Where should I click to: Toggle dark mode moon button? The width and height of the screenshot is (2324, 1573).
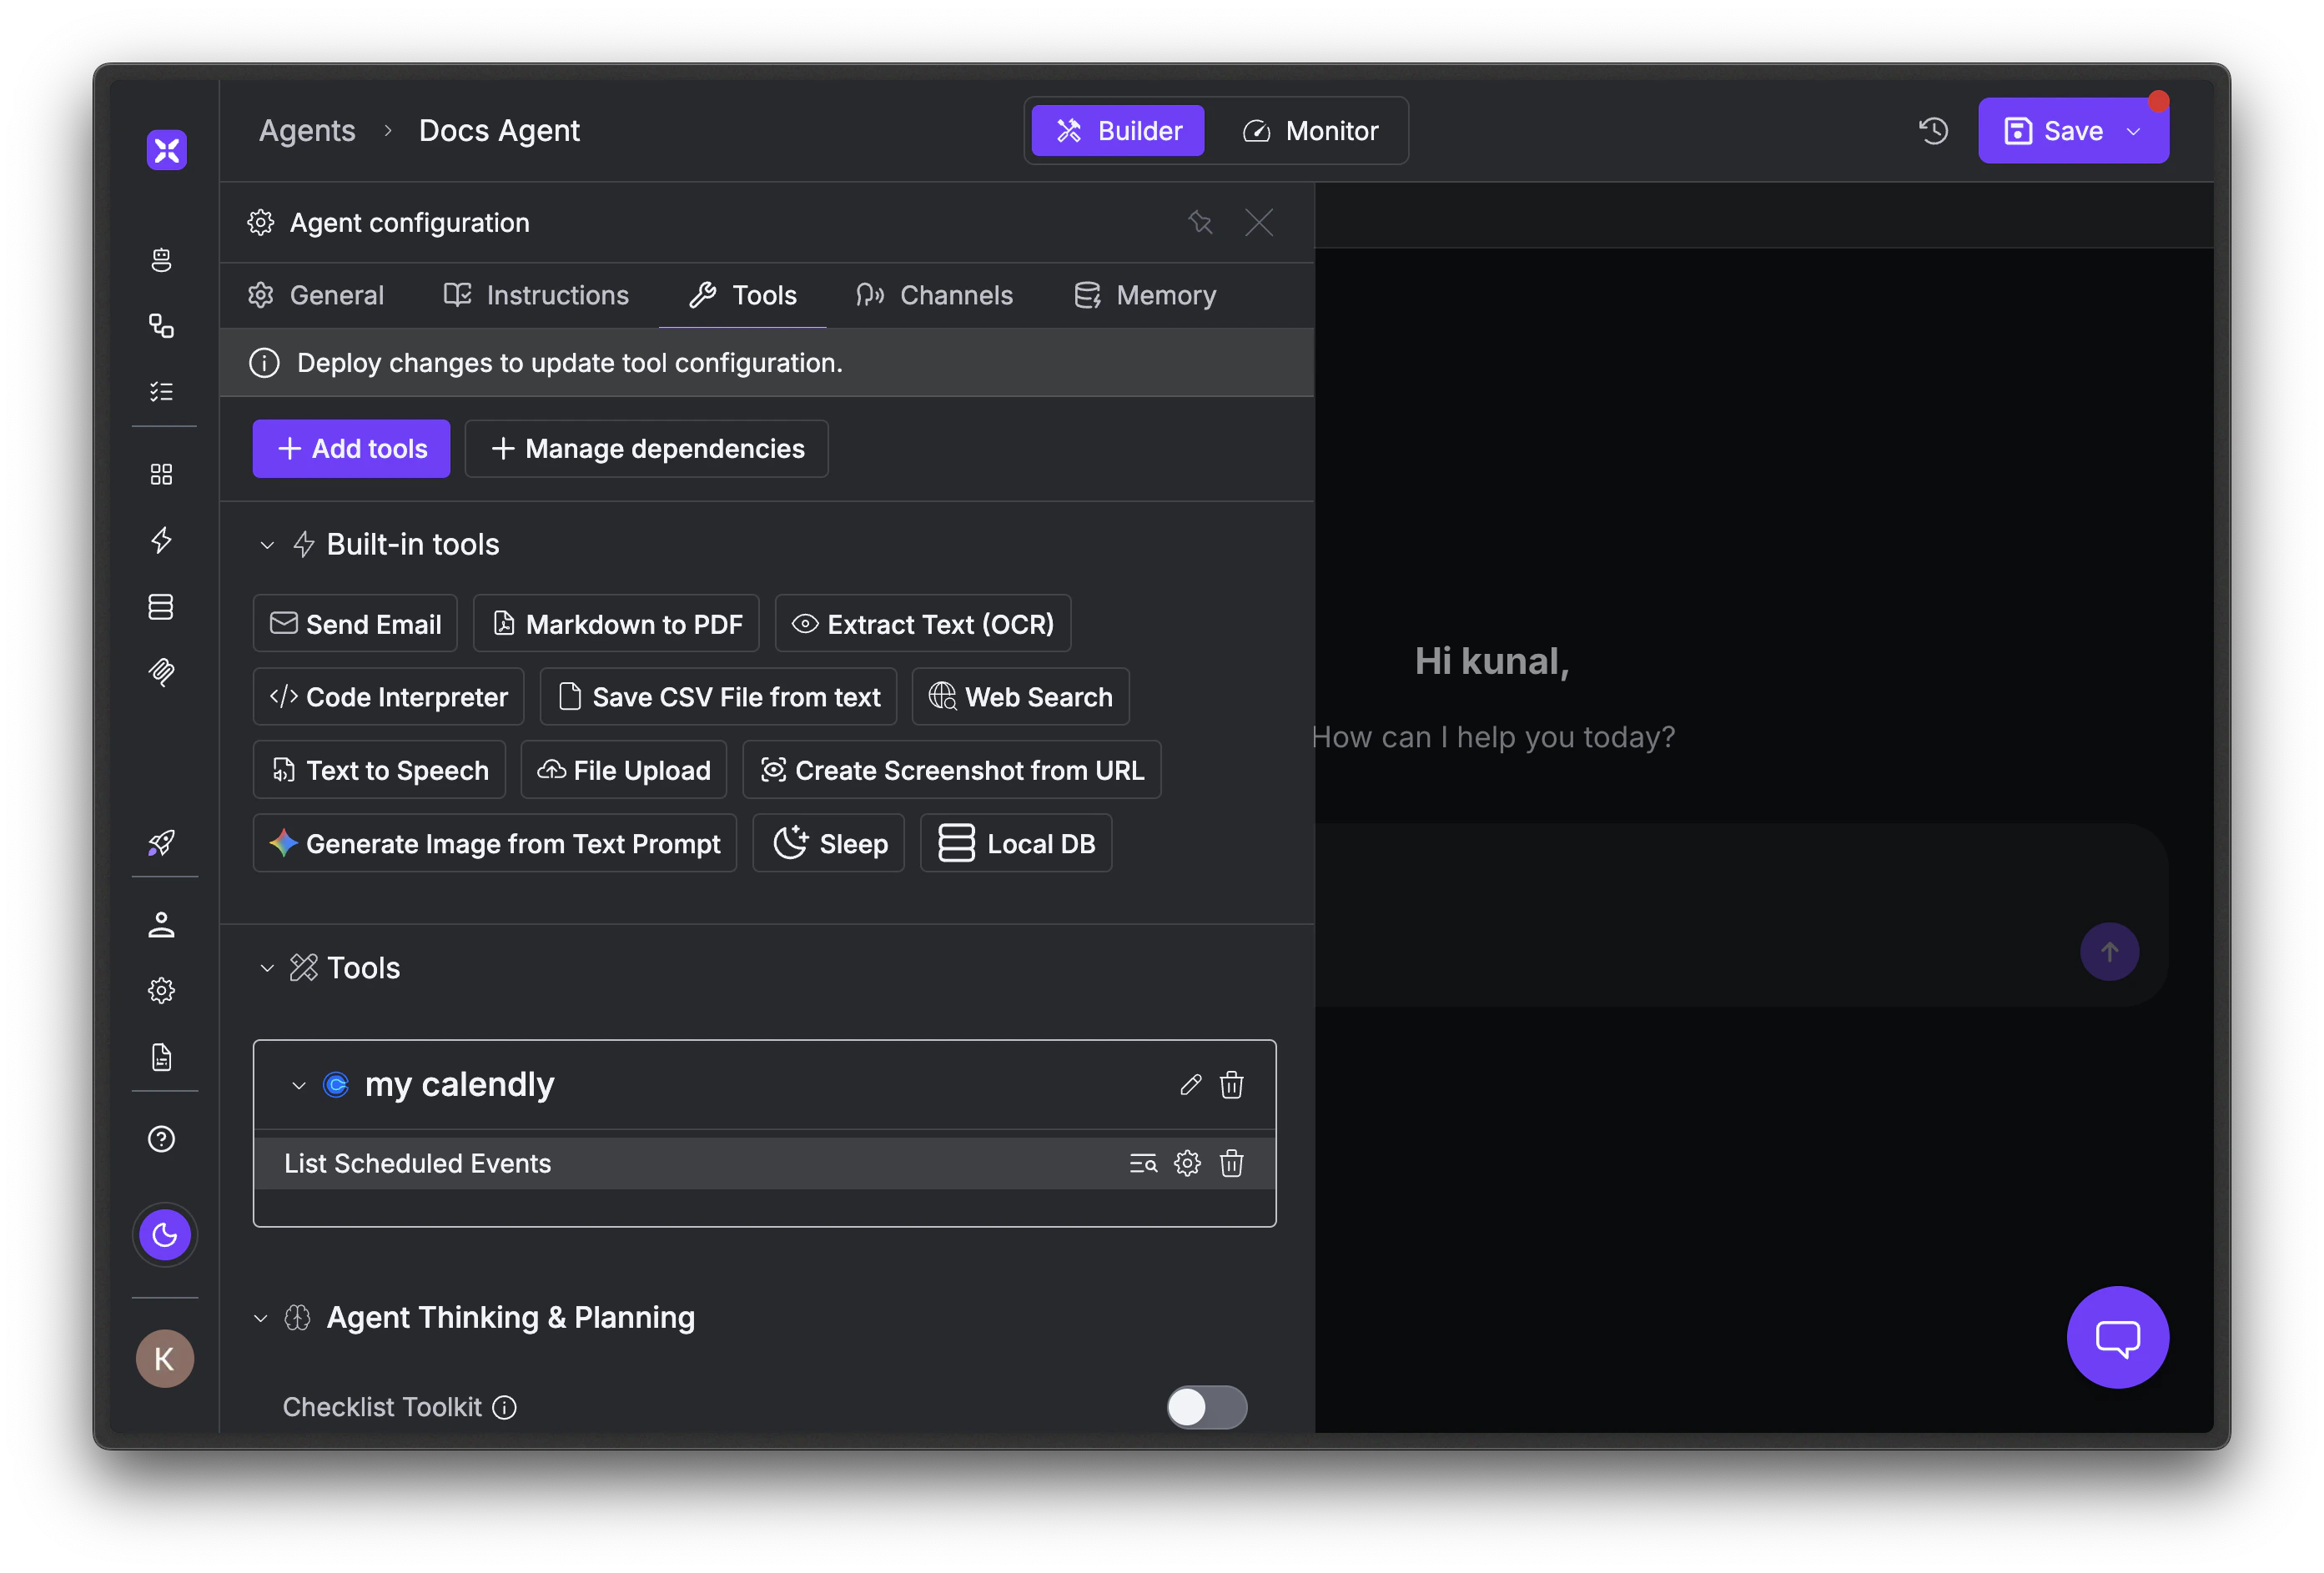tap(165, 1235)
